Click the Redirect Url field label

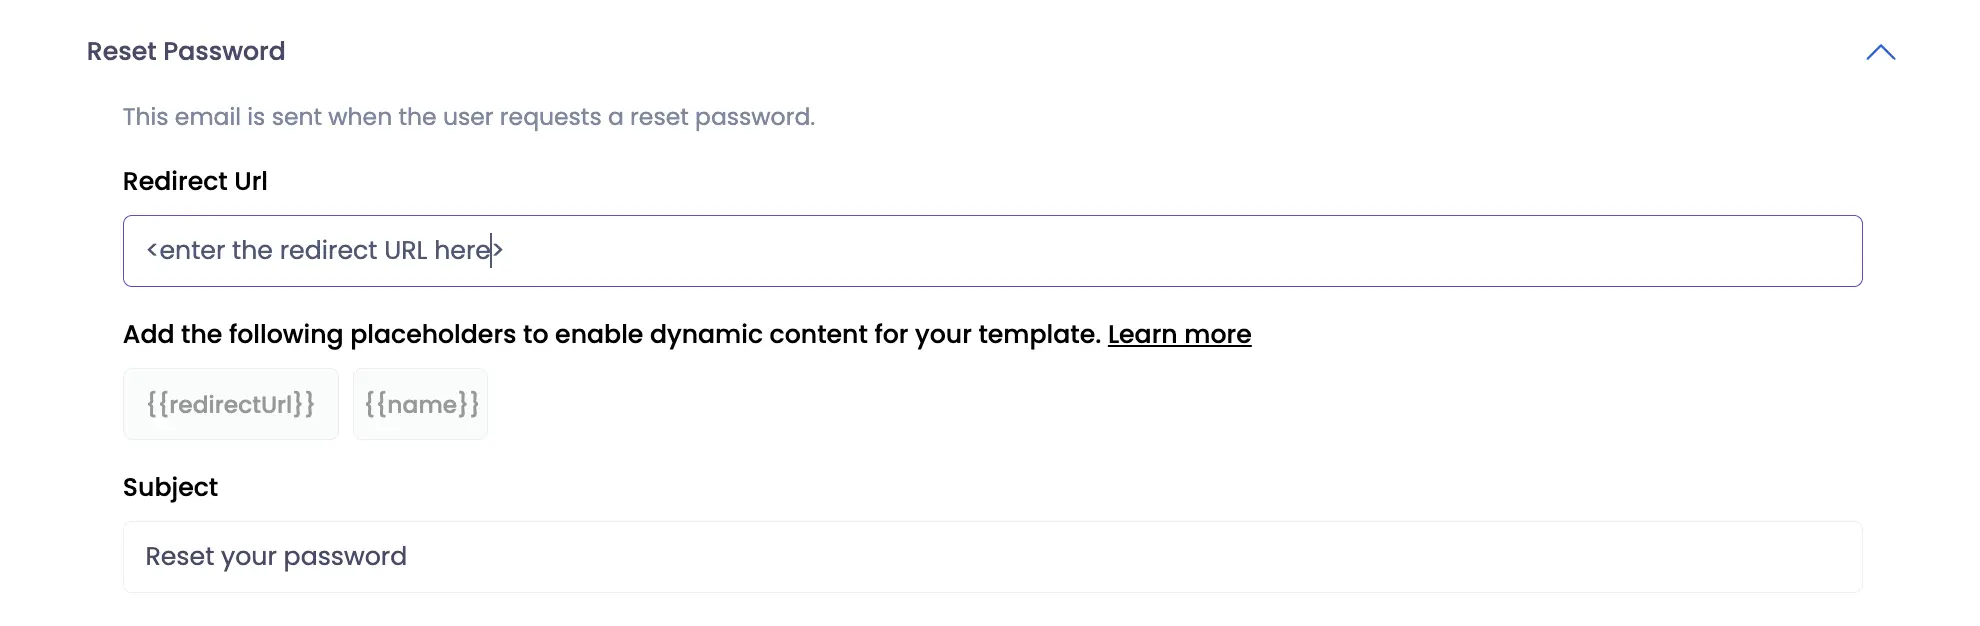point(195,181)
